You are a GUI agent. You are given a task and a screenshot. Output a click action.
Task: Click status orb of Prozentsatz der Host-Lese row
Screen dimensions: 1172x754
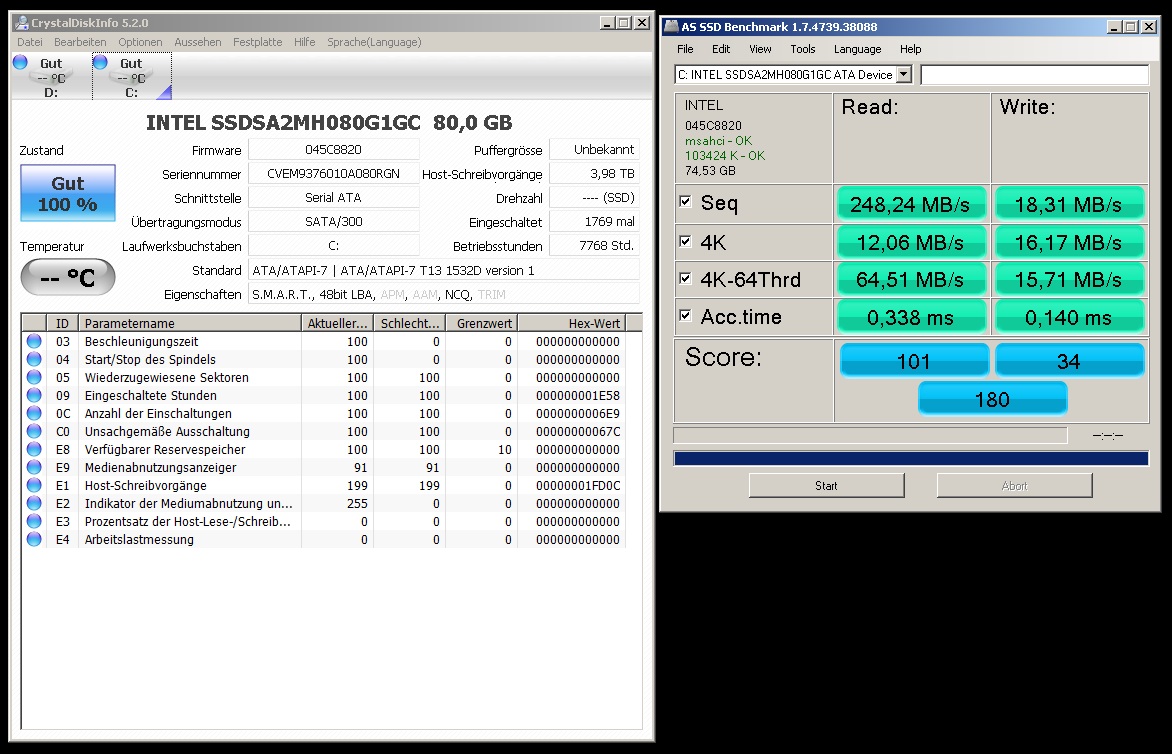(34, 521)
